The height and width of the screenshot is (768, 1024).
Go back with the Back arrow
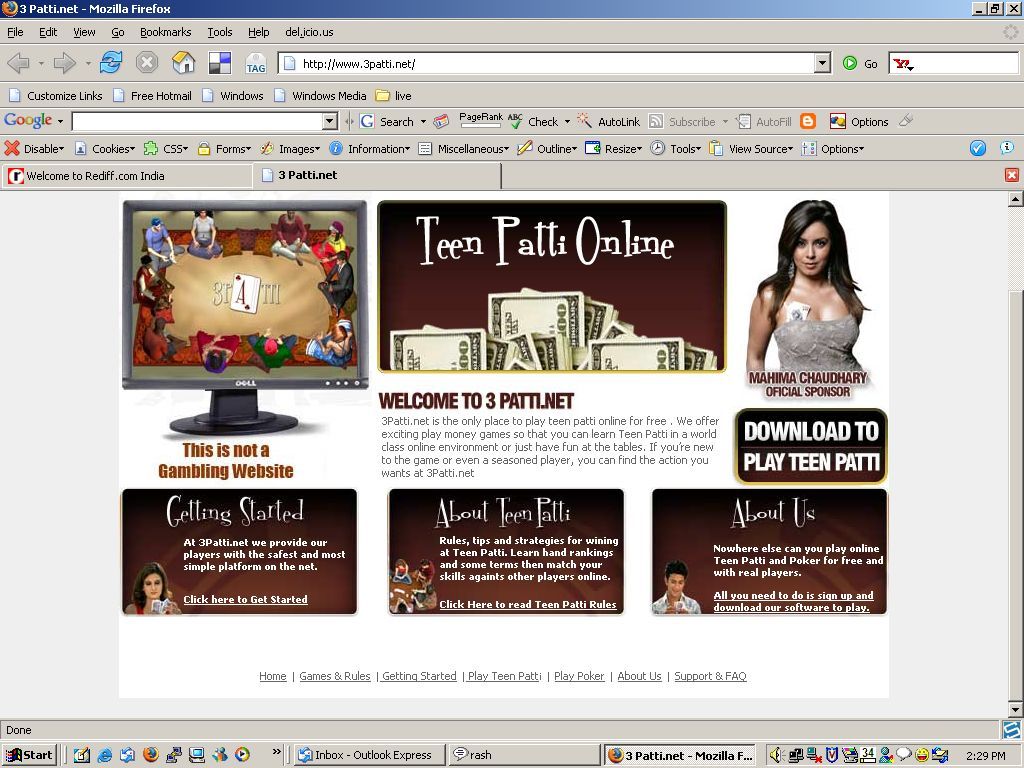pos(18,63)
